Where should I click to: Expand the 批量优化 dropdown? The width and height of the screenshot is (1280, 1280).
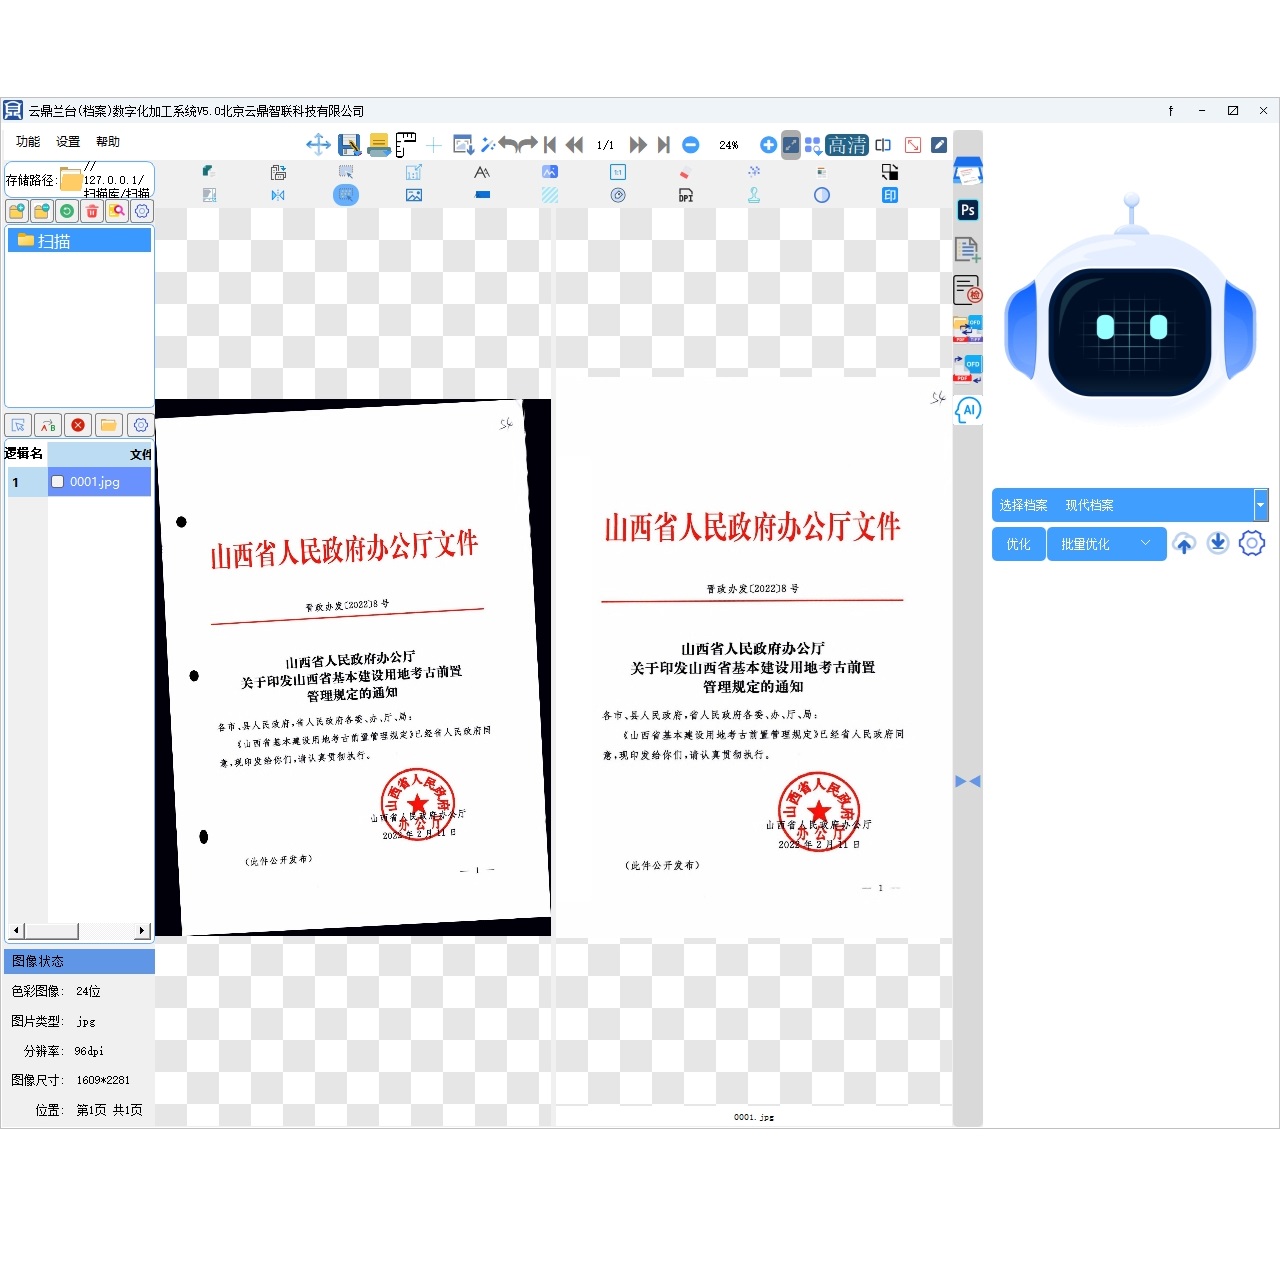point(1145,544)
